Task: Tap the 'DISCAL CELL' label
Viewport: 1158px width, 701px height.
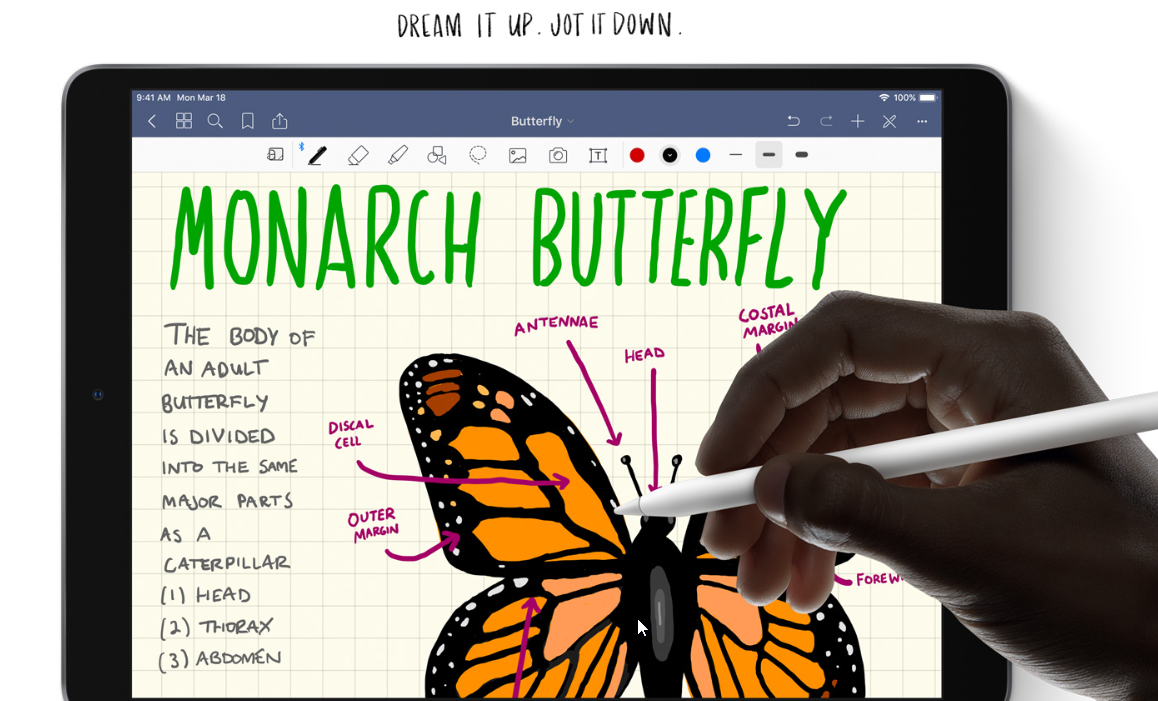Action: point(351,434)
